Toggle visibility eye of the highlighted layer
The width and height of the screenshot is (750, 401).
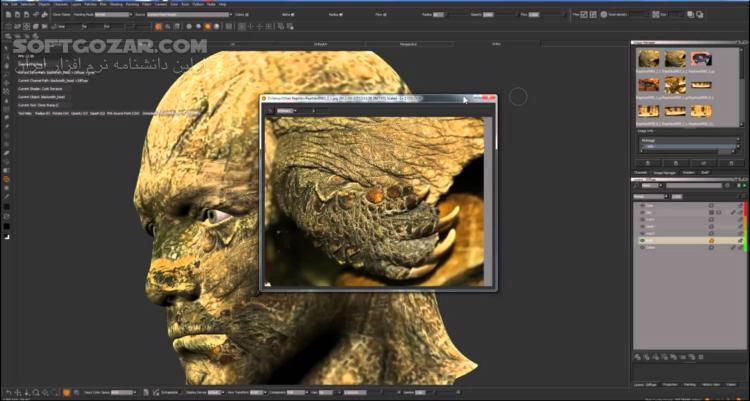[x=642, y=240]
